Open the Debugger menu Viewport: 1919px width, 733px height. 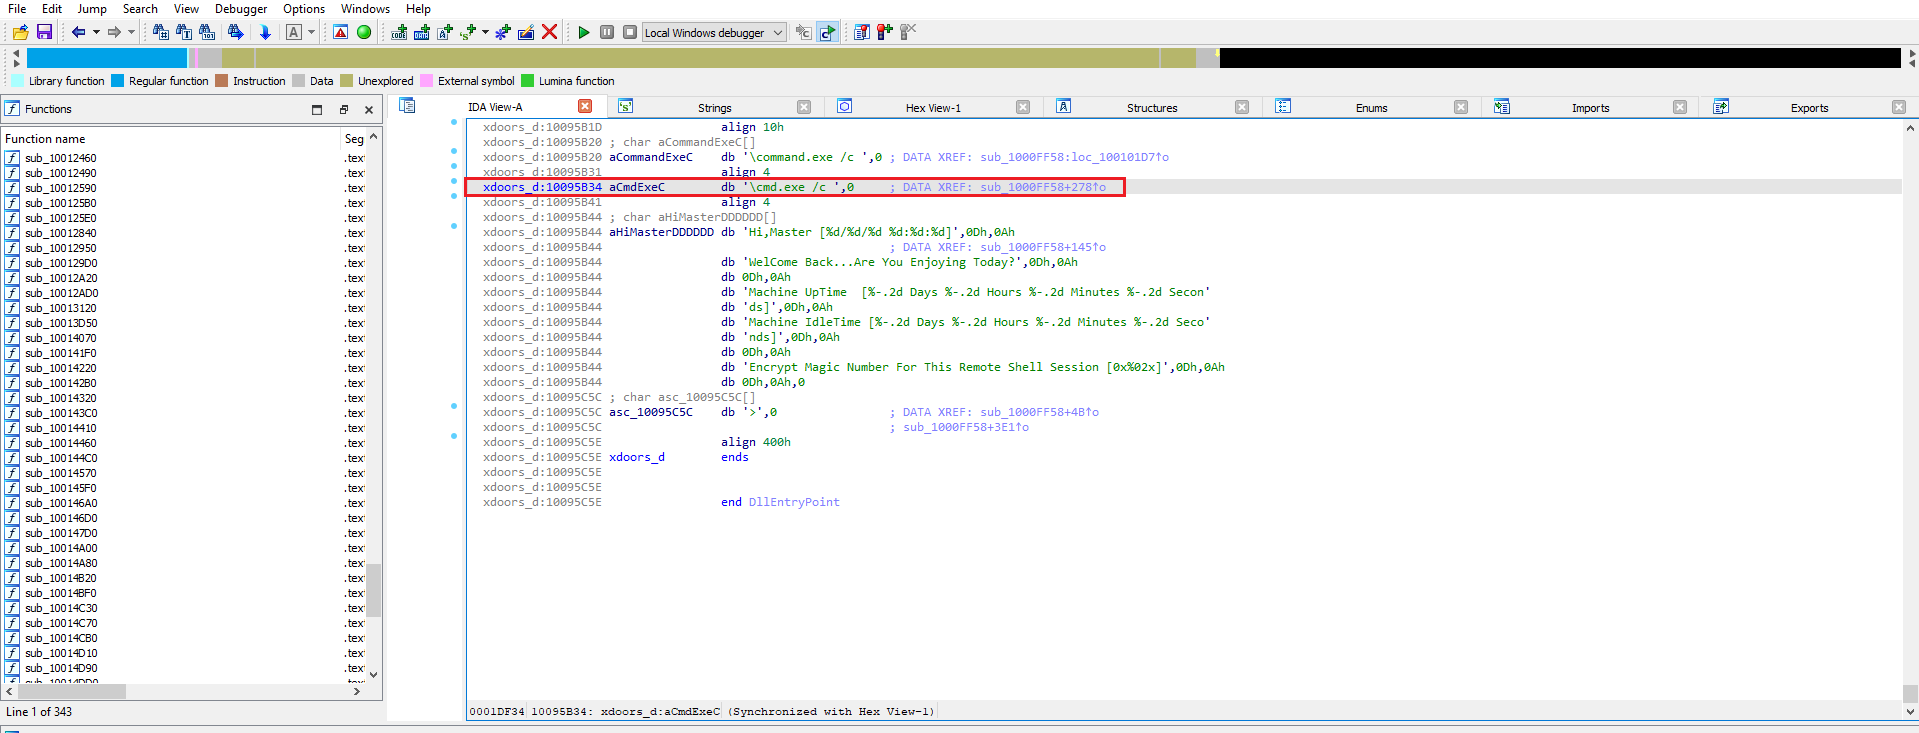(x=240, y=9)
